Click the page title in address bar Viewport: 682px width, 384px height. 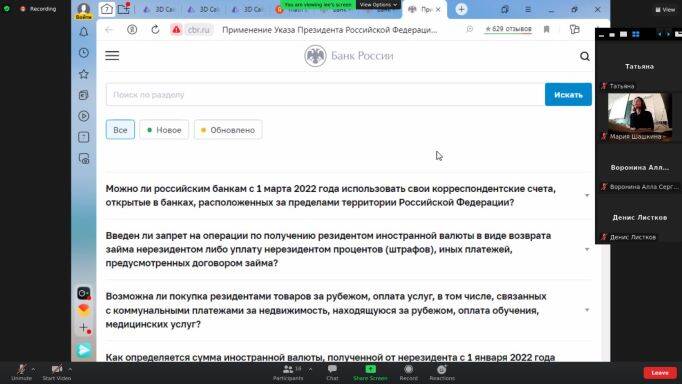point(329,30)
